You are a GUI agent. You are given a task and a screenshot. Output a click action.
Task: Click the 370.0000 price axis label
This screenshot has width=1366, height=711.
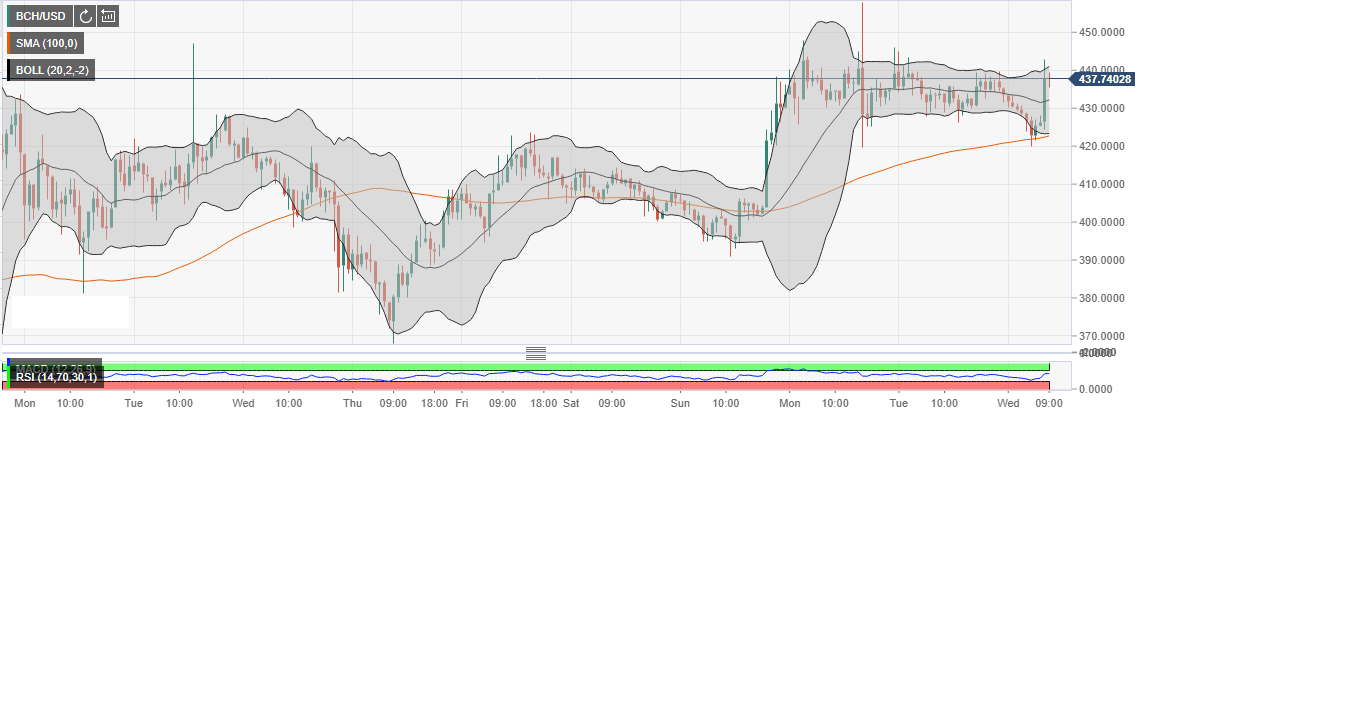1102,336
